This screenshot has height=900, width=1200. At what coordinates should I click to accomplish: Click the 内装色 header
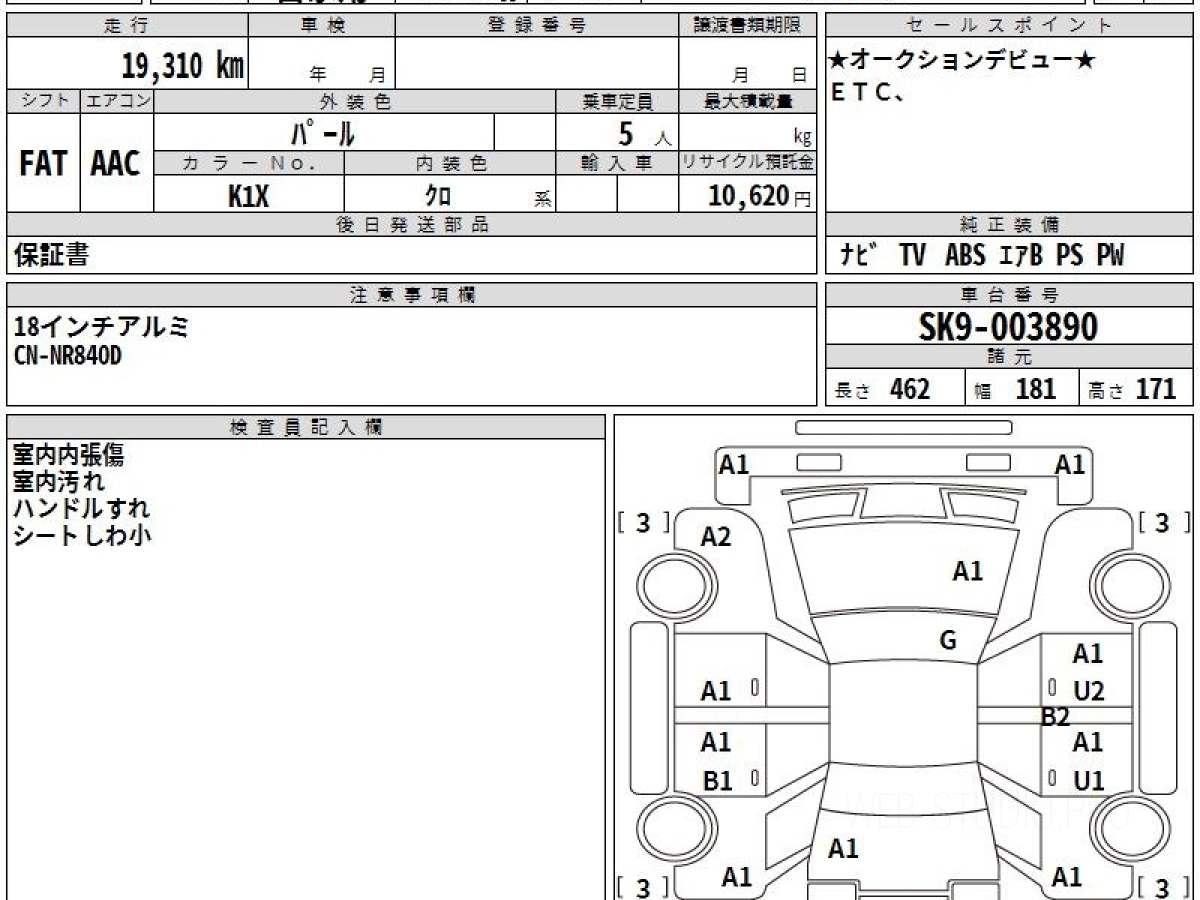point(450,163)
